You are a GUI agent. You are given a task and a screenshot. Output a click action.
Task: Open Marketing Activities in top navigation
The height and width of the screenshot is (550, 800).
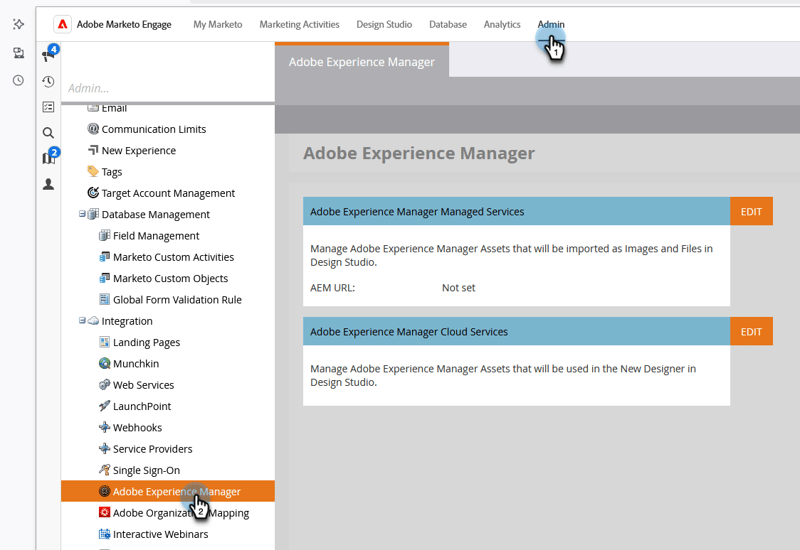[299, 24]
